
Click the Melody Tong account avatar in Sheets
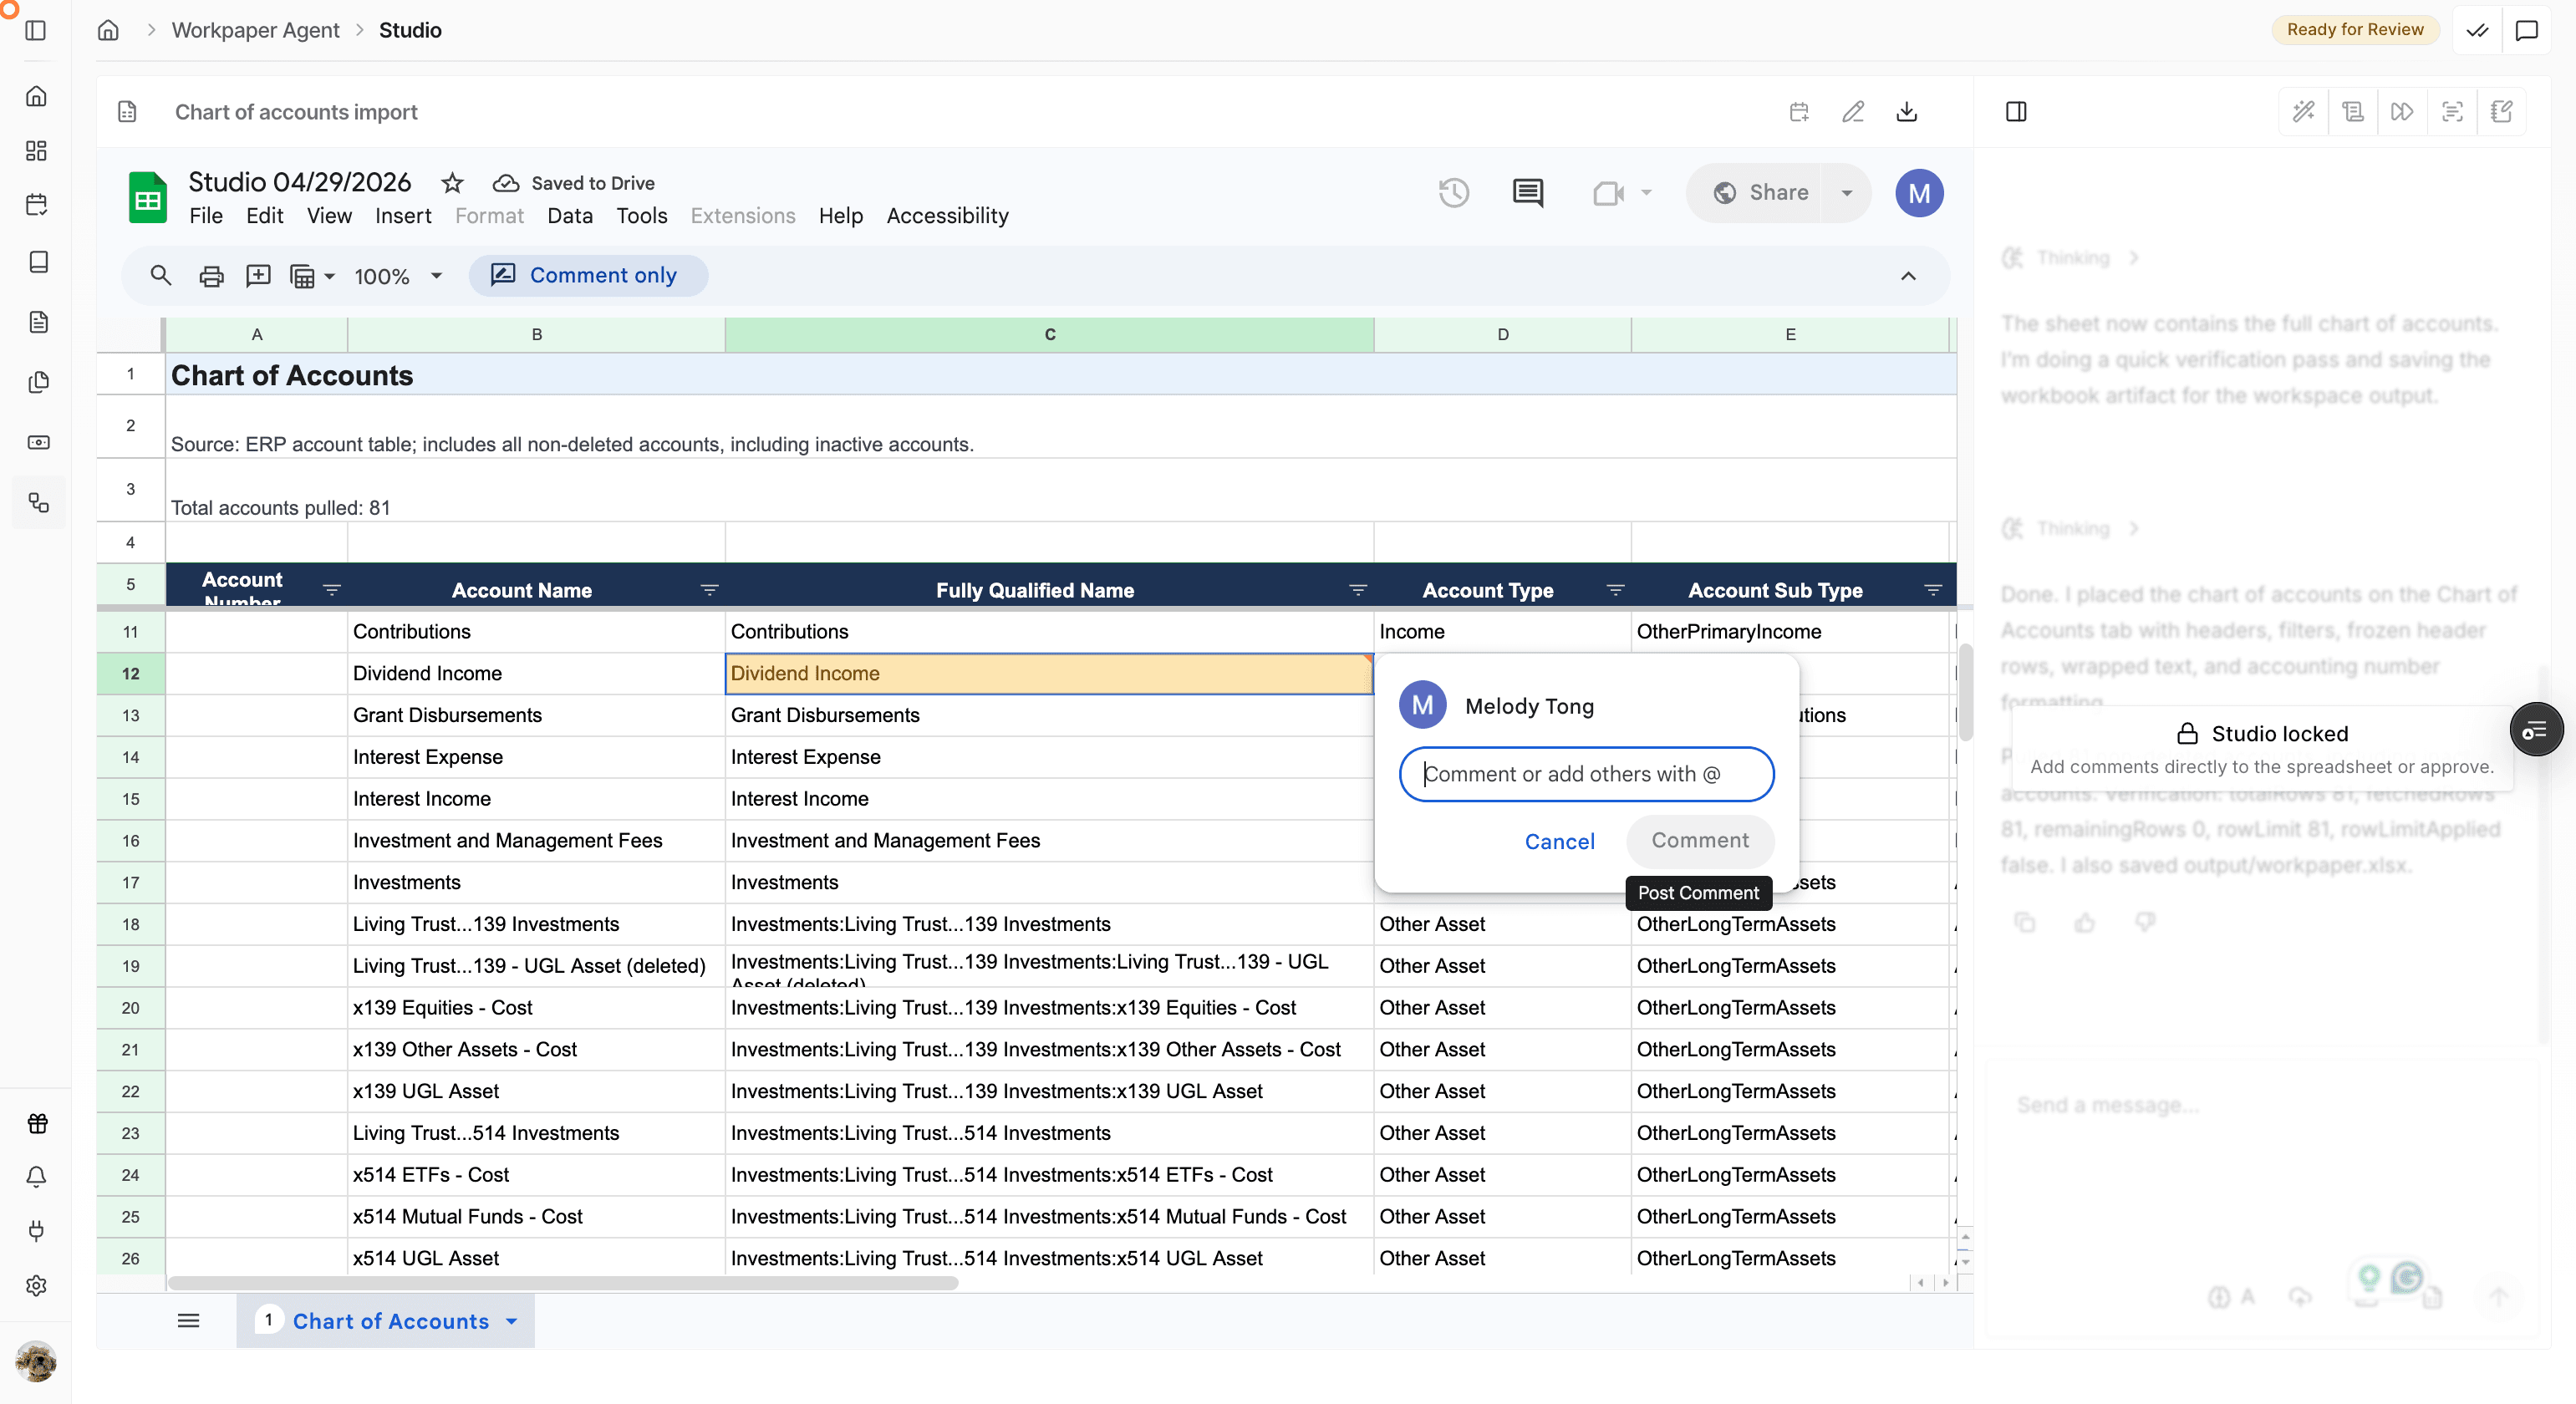pyautogui.click(x=1919, y=193)
